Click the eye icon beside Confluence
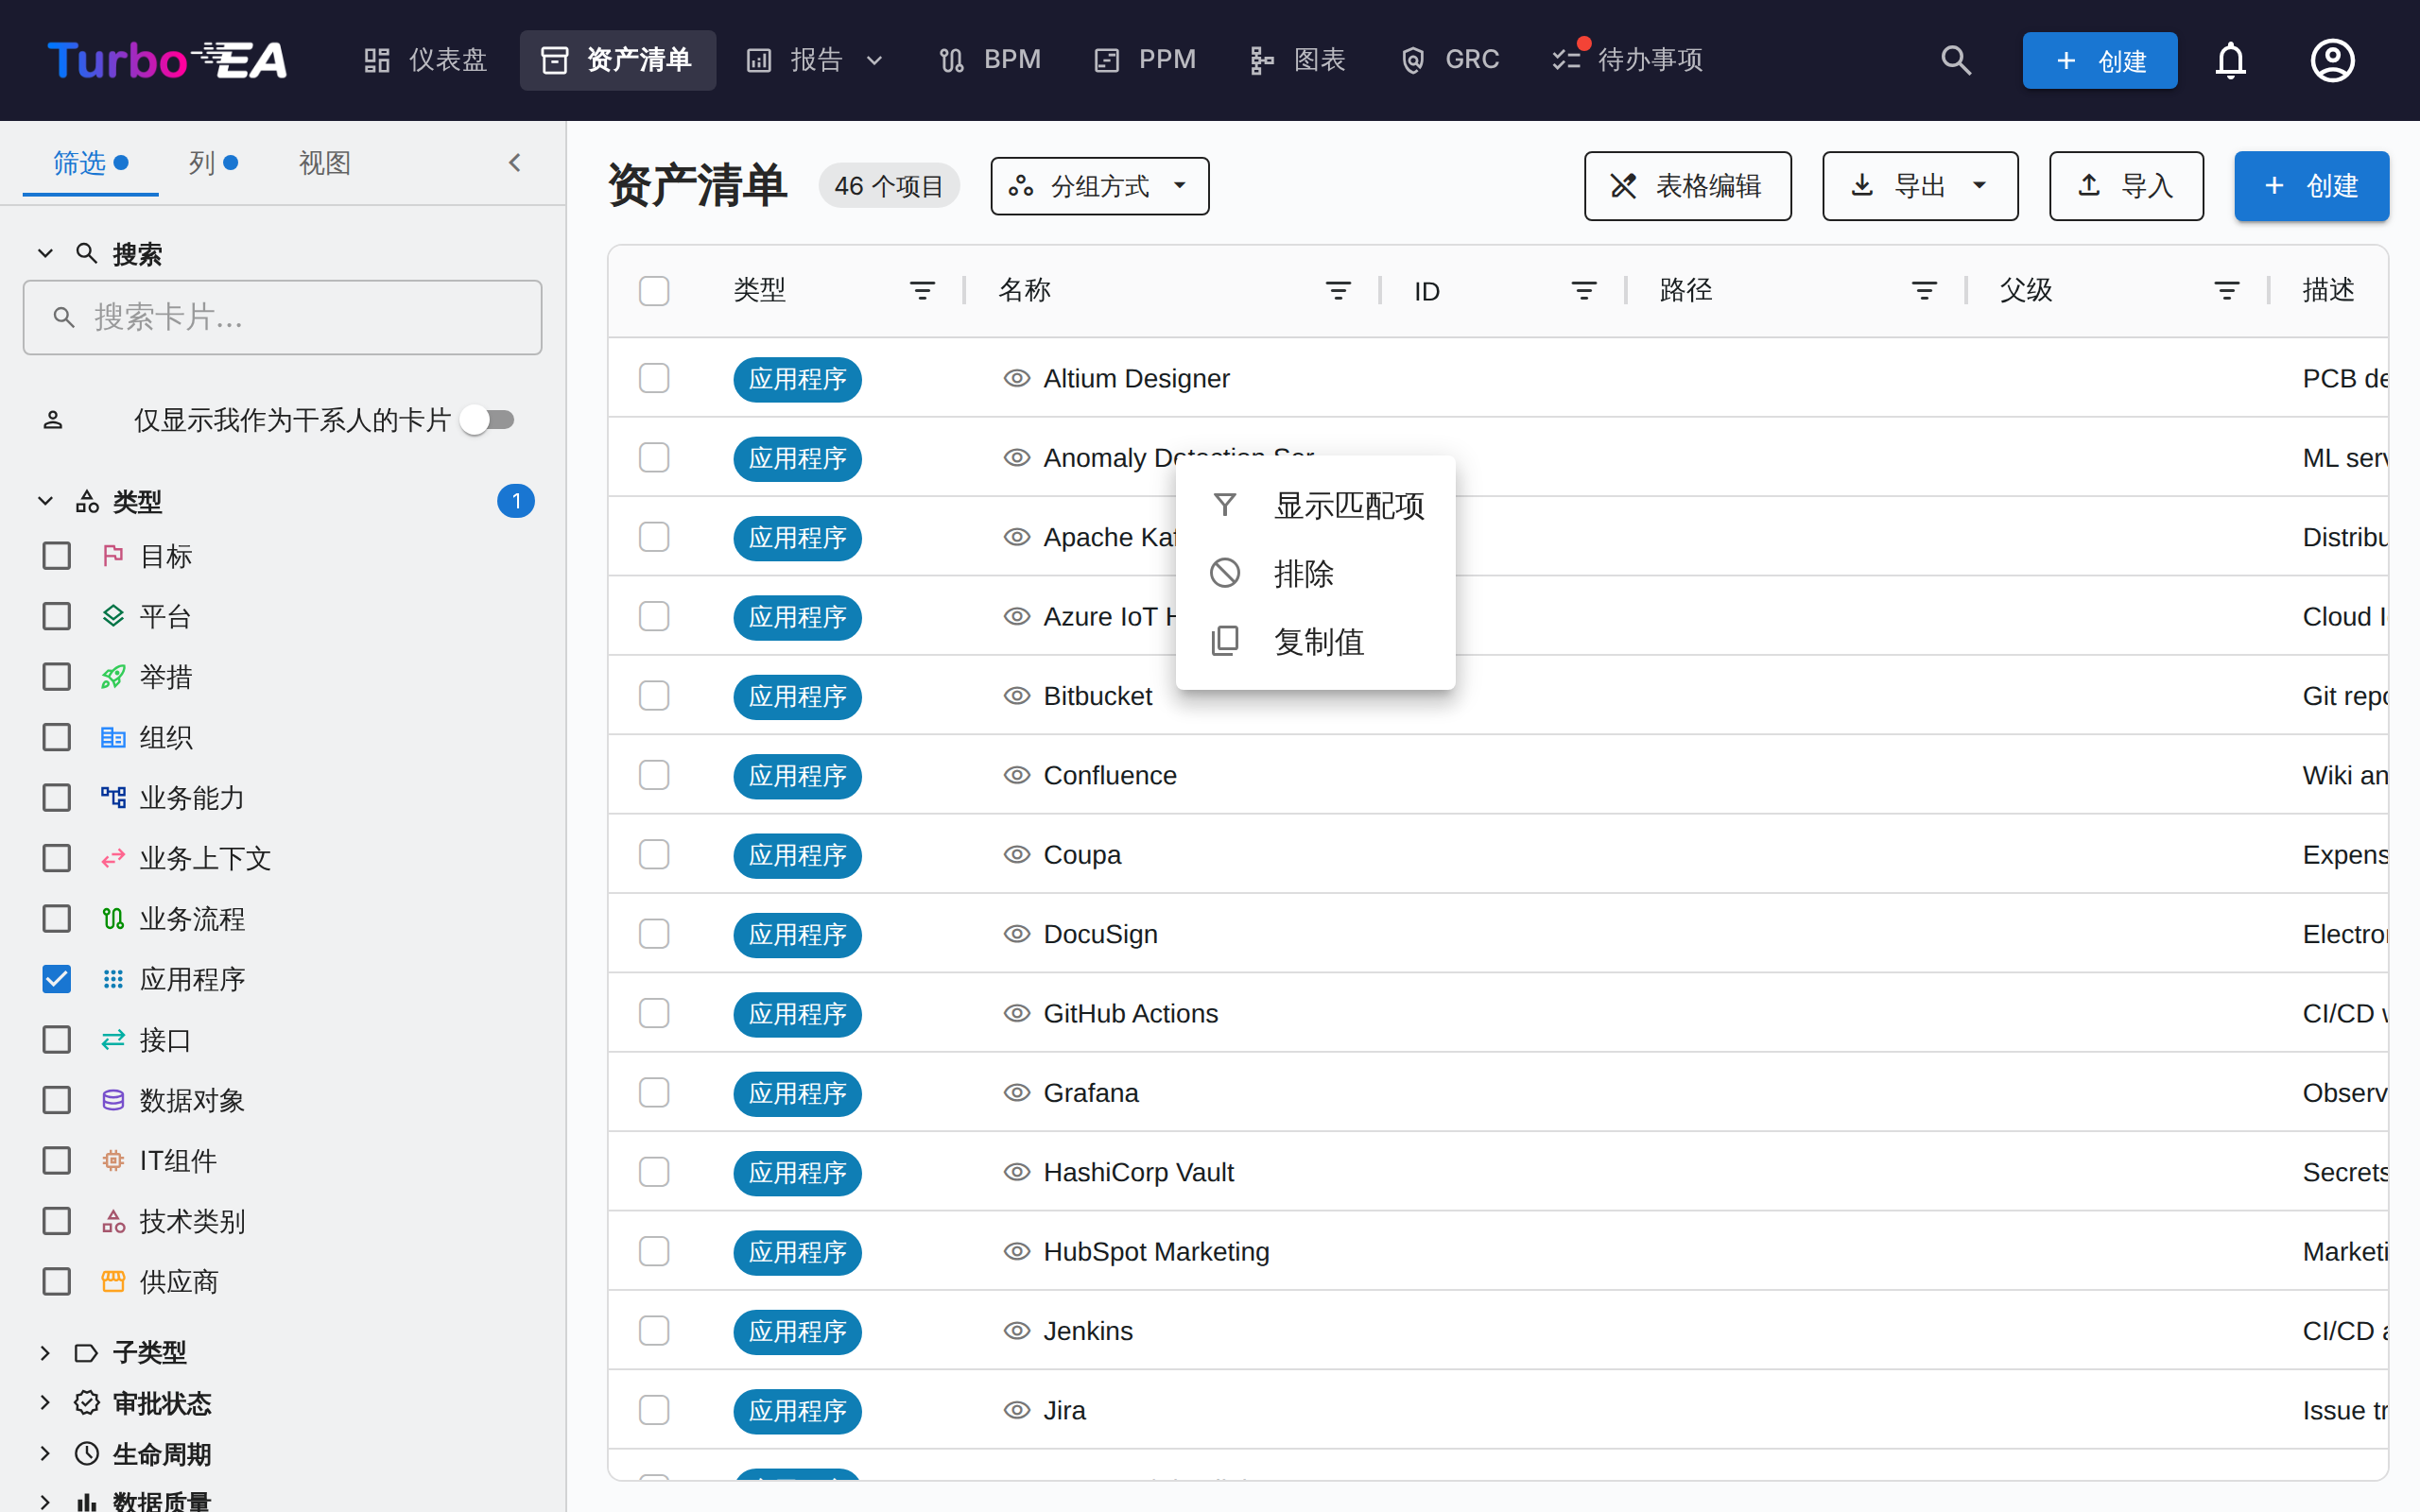 coord(1017,775)
